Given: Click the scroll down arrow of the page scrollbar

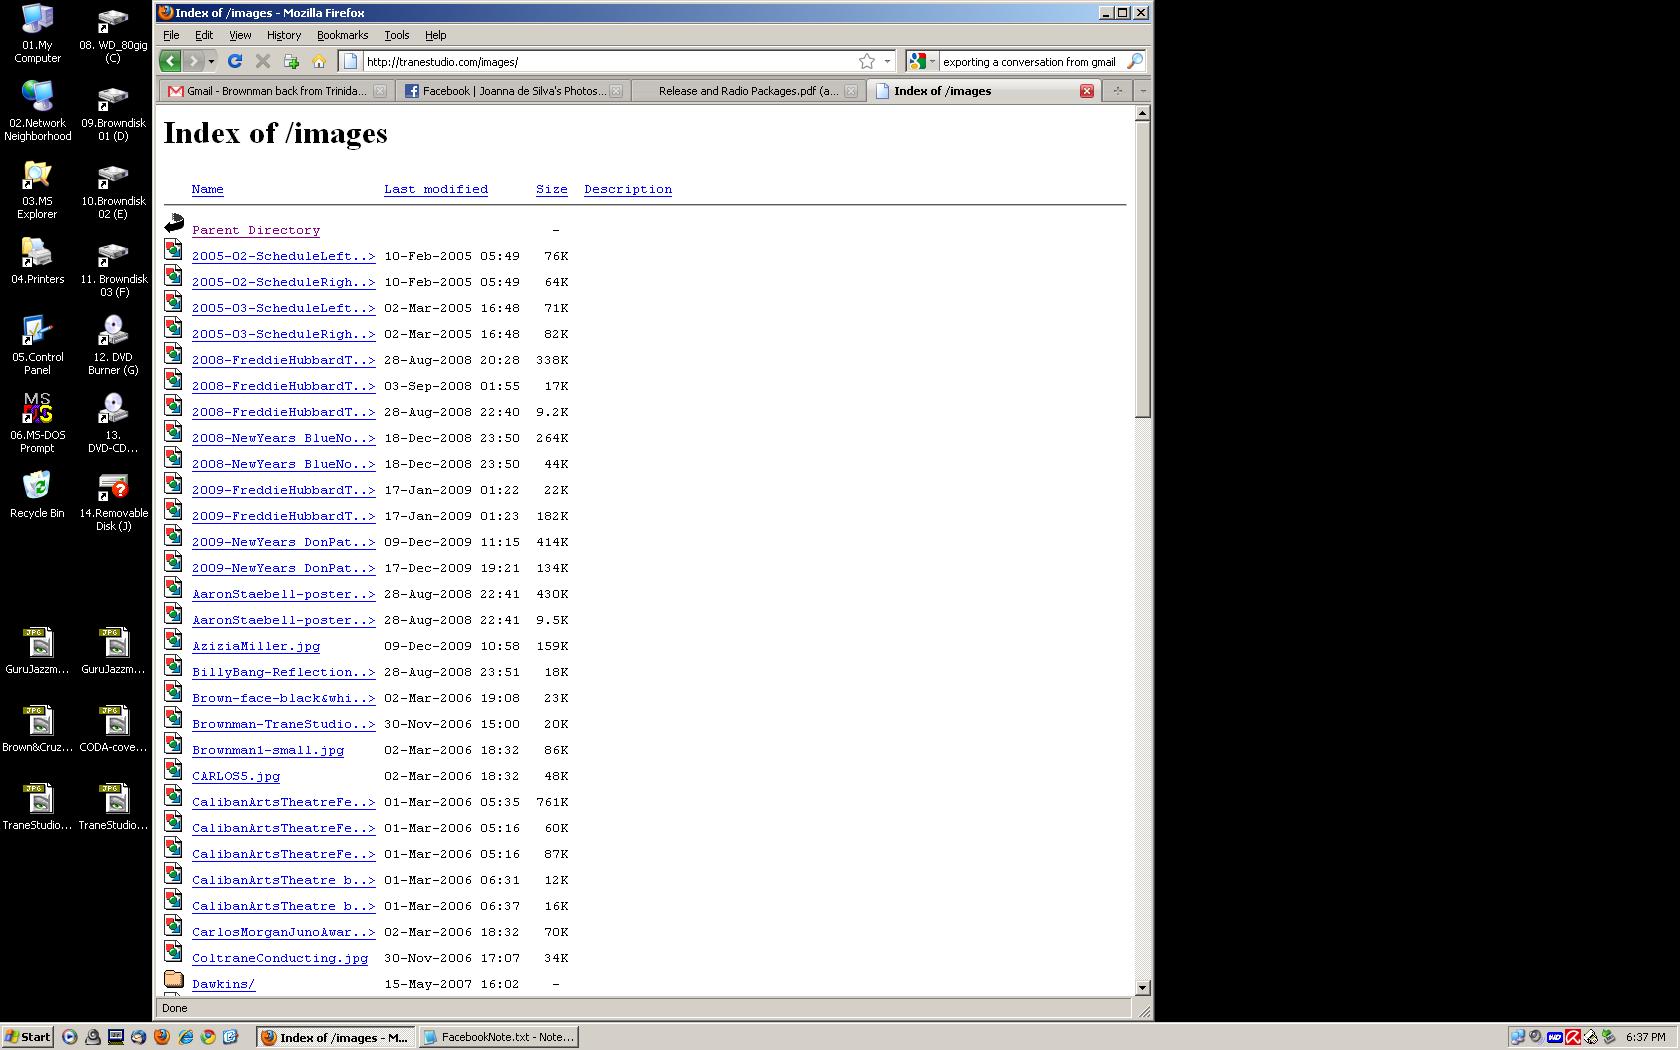Looking at the screenshot, I should [1142, 987].
